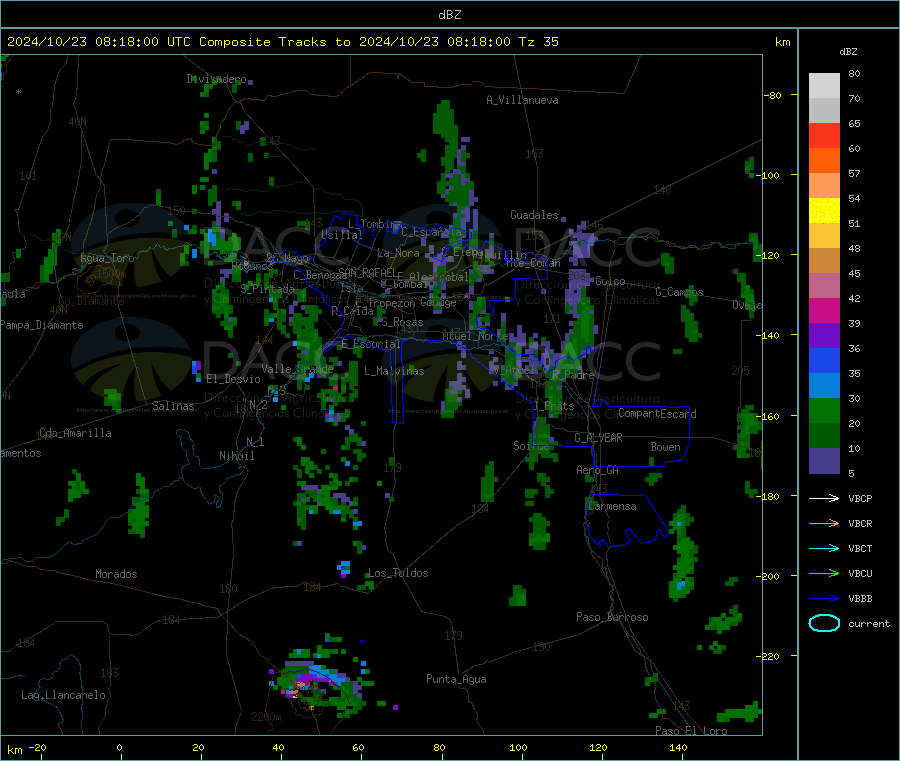Select the slate purple 5-10 dBZ swatch
Image resolution: width=900 pixels, height=761 pixels.
tap(824, 461)
